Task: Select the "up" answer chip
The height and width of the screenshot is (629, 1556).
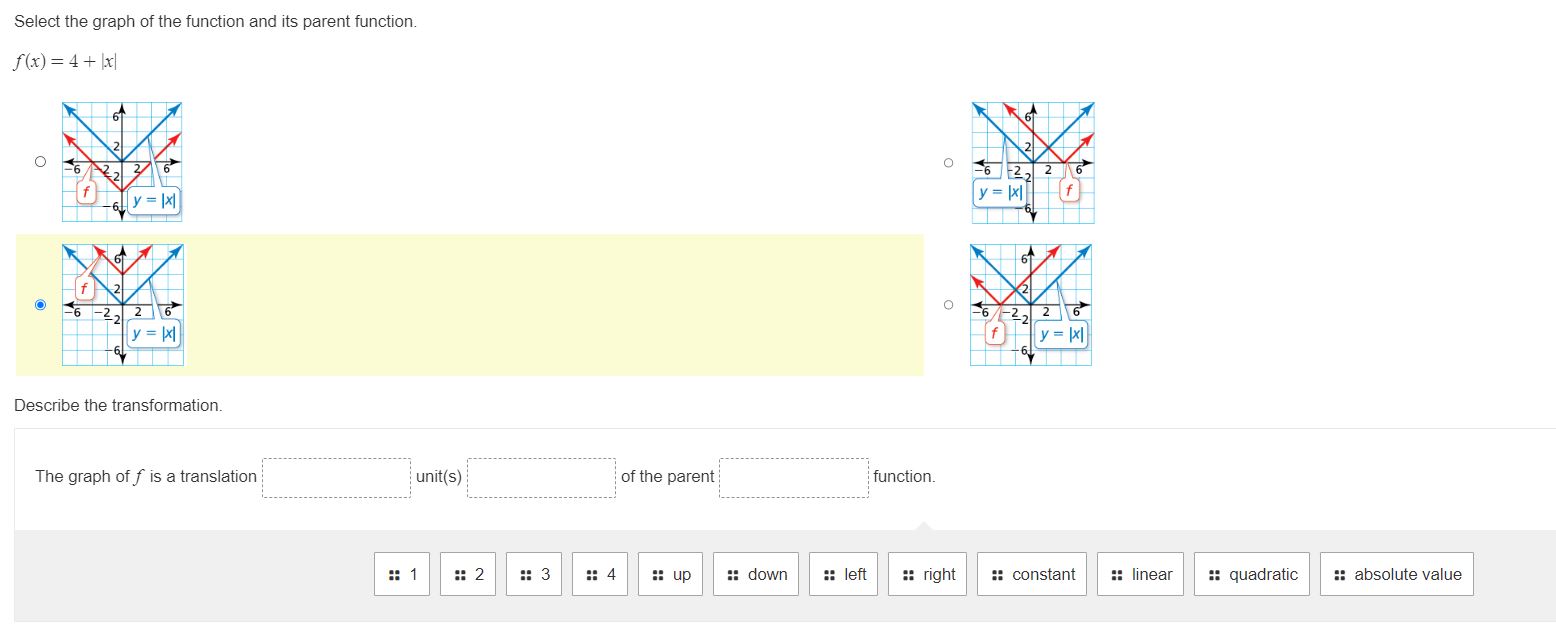Action: pyautogui.click(x=670, y=573)
